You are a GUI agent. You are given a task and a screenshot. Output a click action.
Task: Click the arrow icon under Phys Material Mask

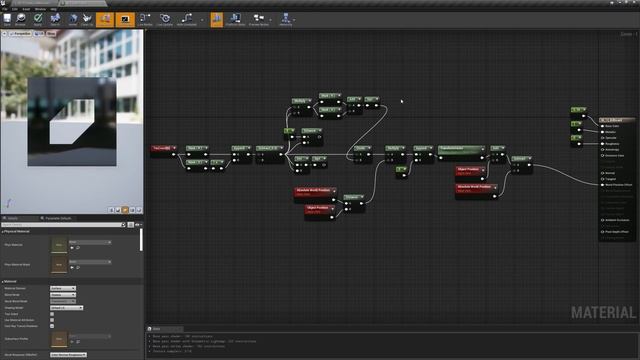point(72,267)
